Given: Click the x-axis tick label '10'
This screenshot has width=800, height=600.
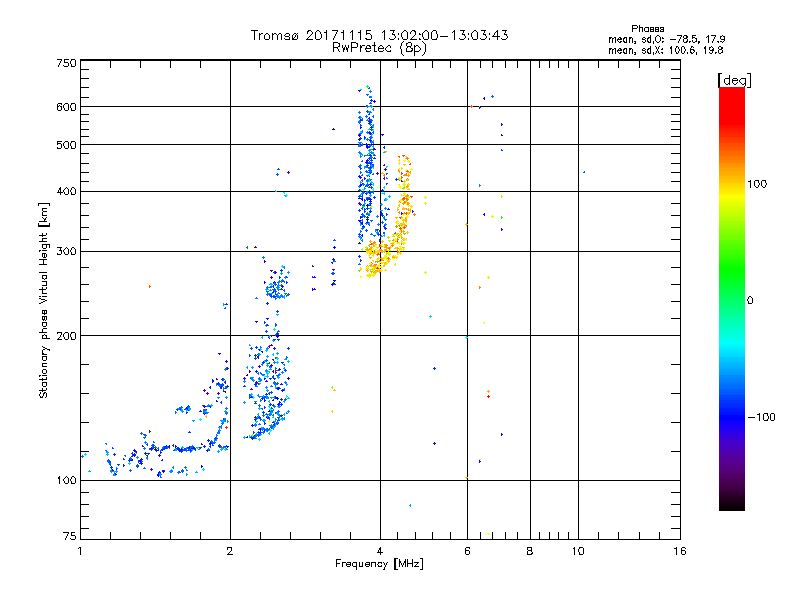Looking at the screenshot, I should pos(578,551).
